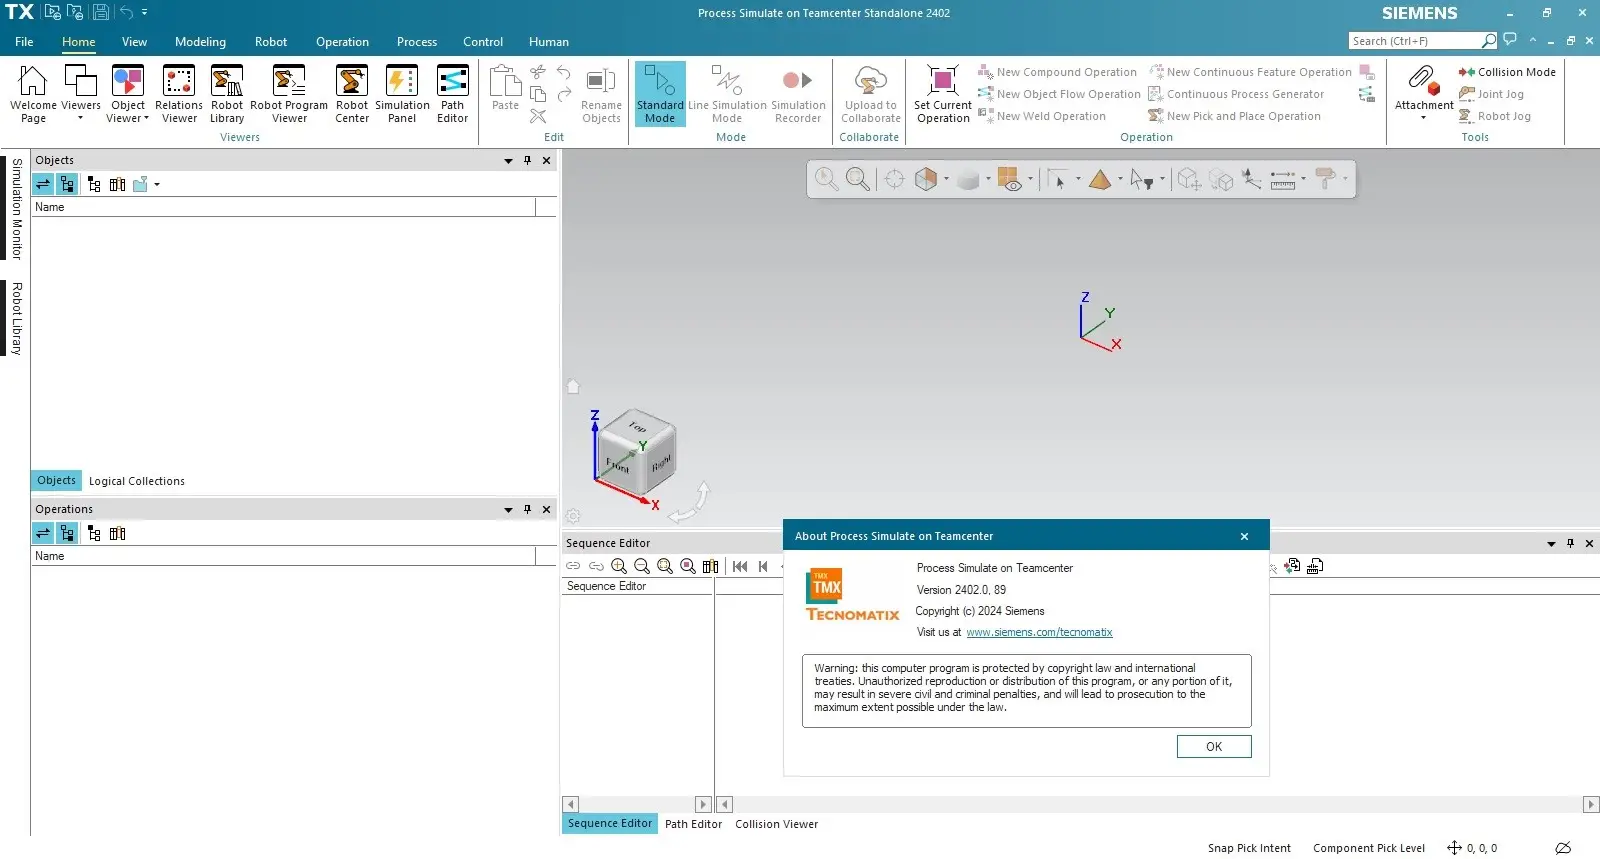This screenshot has height=859, width=1600.
Task: Click Snap Pick Intent in status bar
Action: pyautogui.click(x=1249, y=848)
